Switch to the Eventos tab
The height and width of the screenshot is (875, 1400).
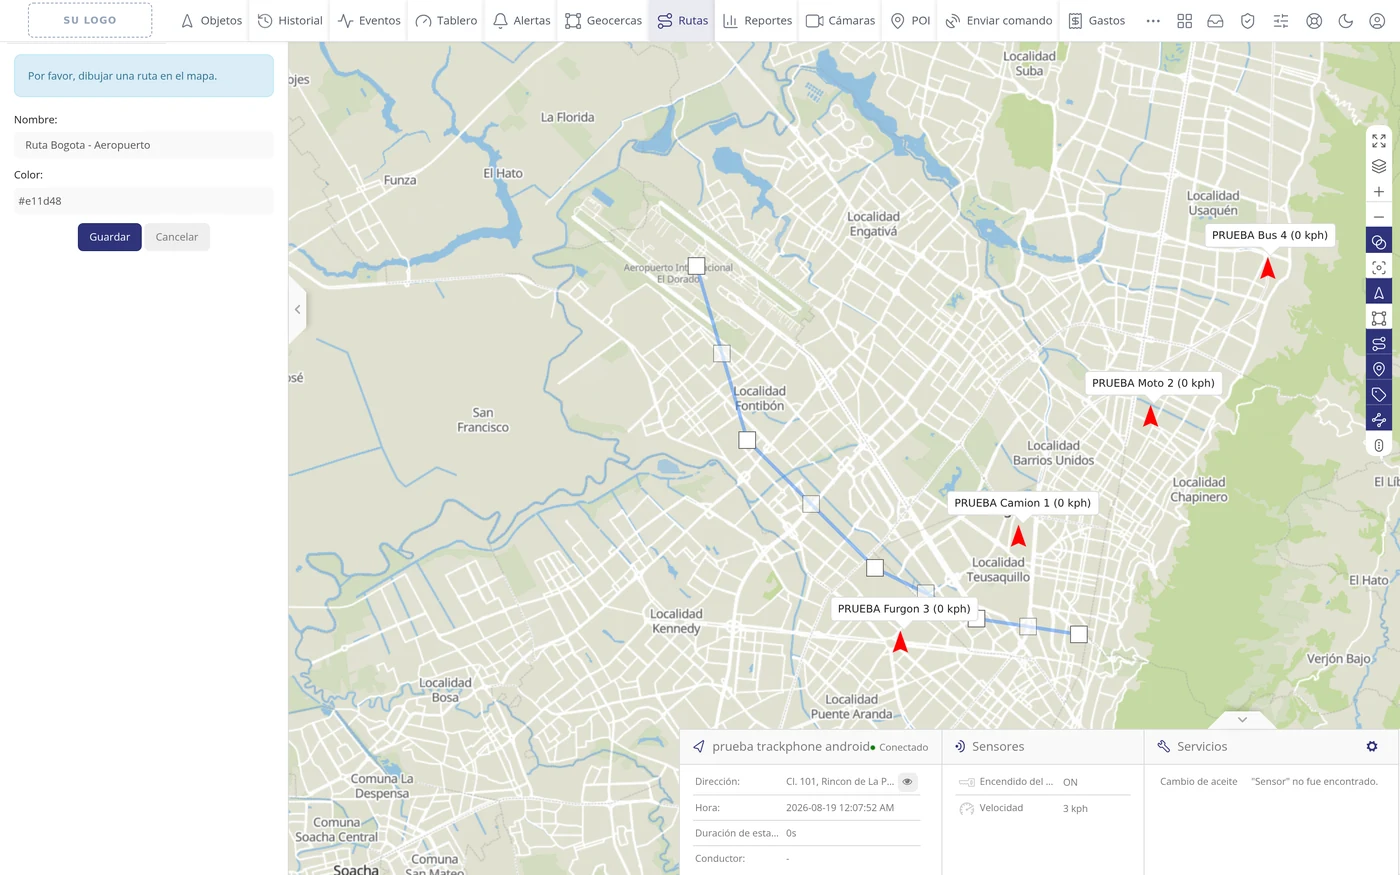(x=369, y=20)
